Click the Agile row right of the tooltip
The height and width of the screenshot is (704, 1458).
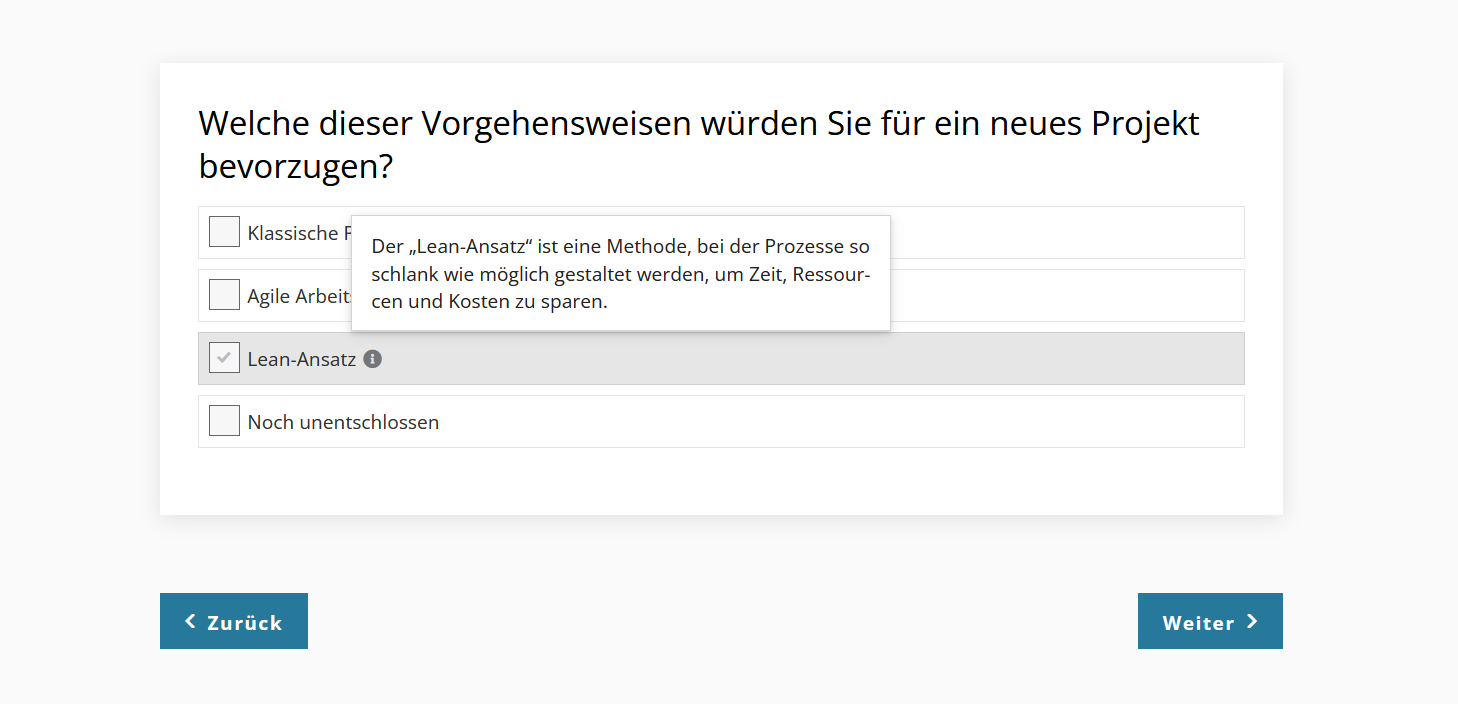[1060, 296]
